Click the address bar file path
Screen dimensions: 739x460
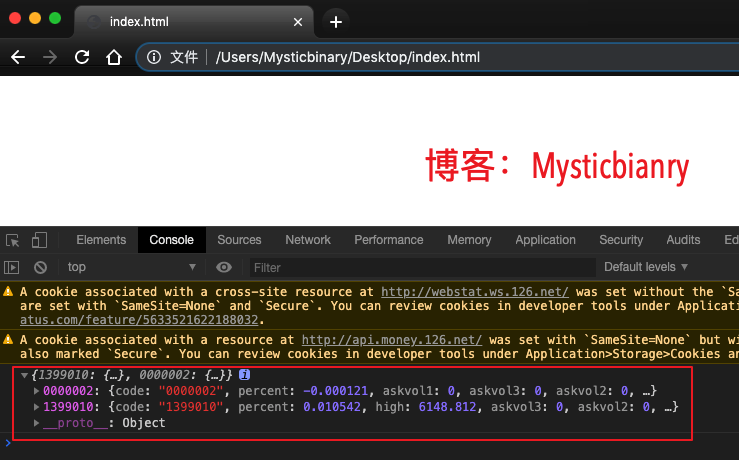pyautogui.click(x=348, y=57)
